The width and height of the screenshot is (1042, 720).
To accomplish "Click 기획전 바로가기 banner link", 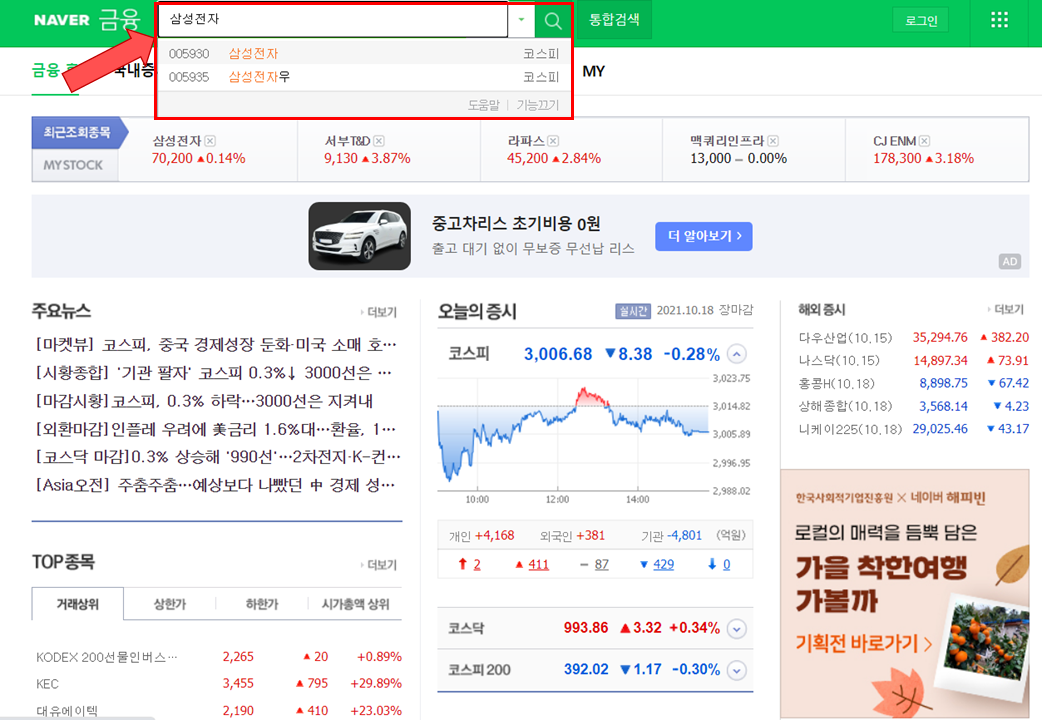I will coord(863,643).
